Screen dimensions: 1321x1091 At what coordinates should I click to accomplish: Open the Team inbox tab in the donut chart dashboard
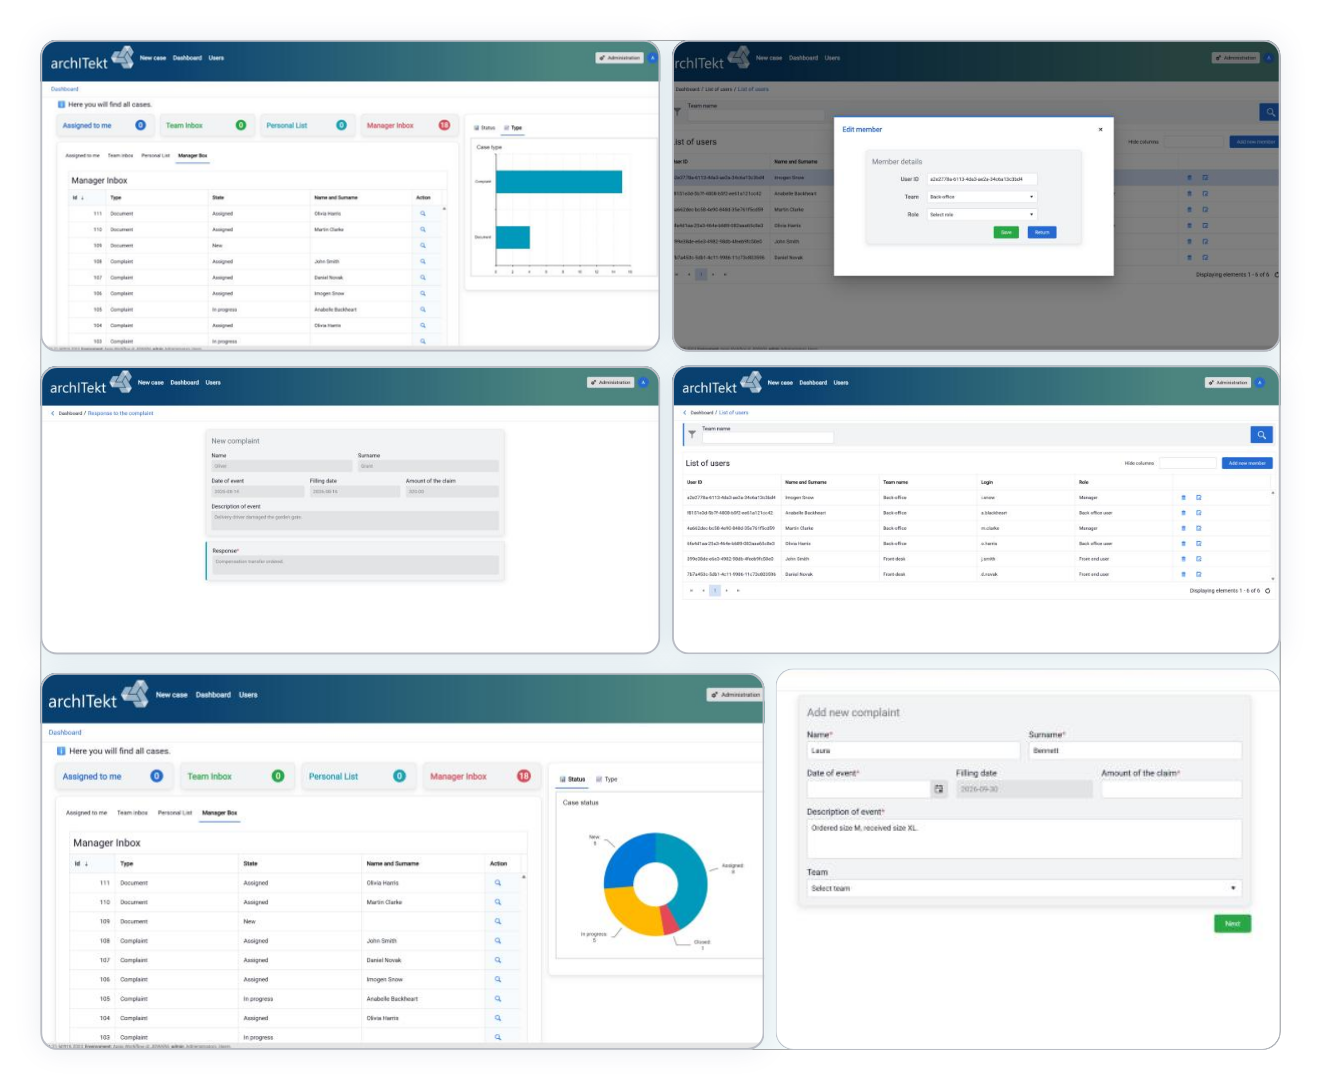click(x=132, y=813)
